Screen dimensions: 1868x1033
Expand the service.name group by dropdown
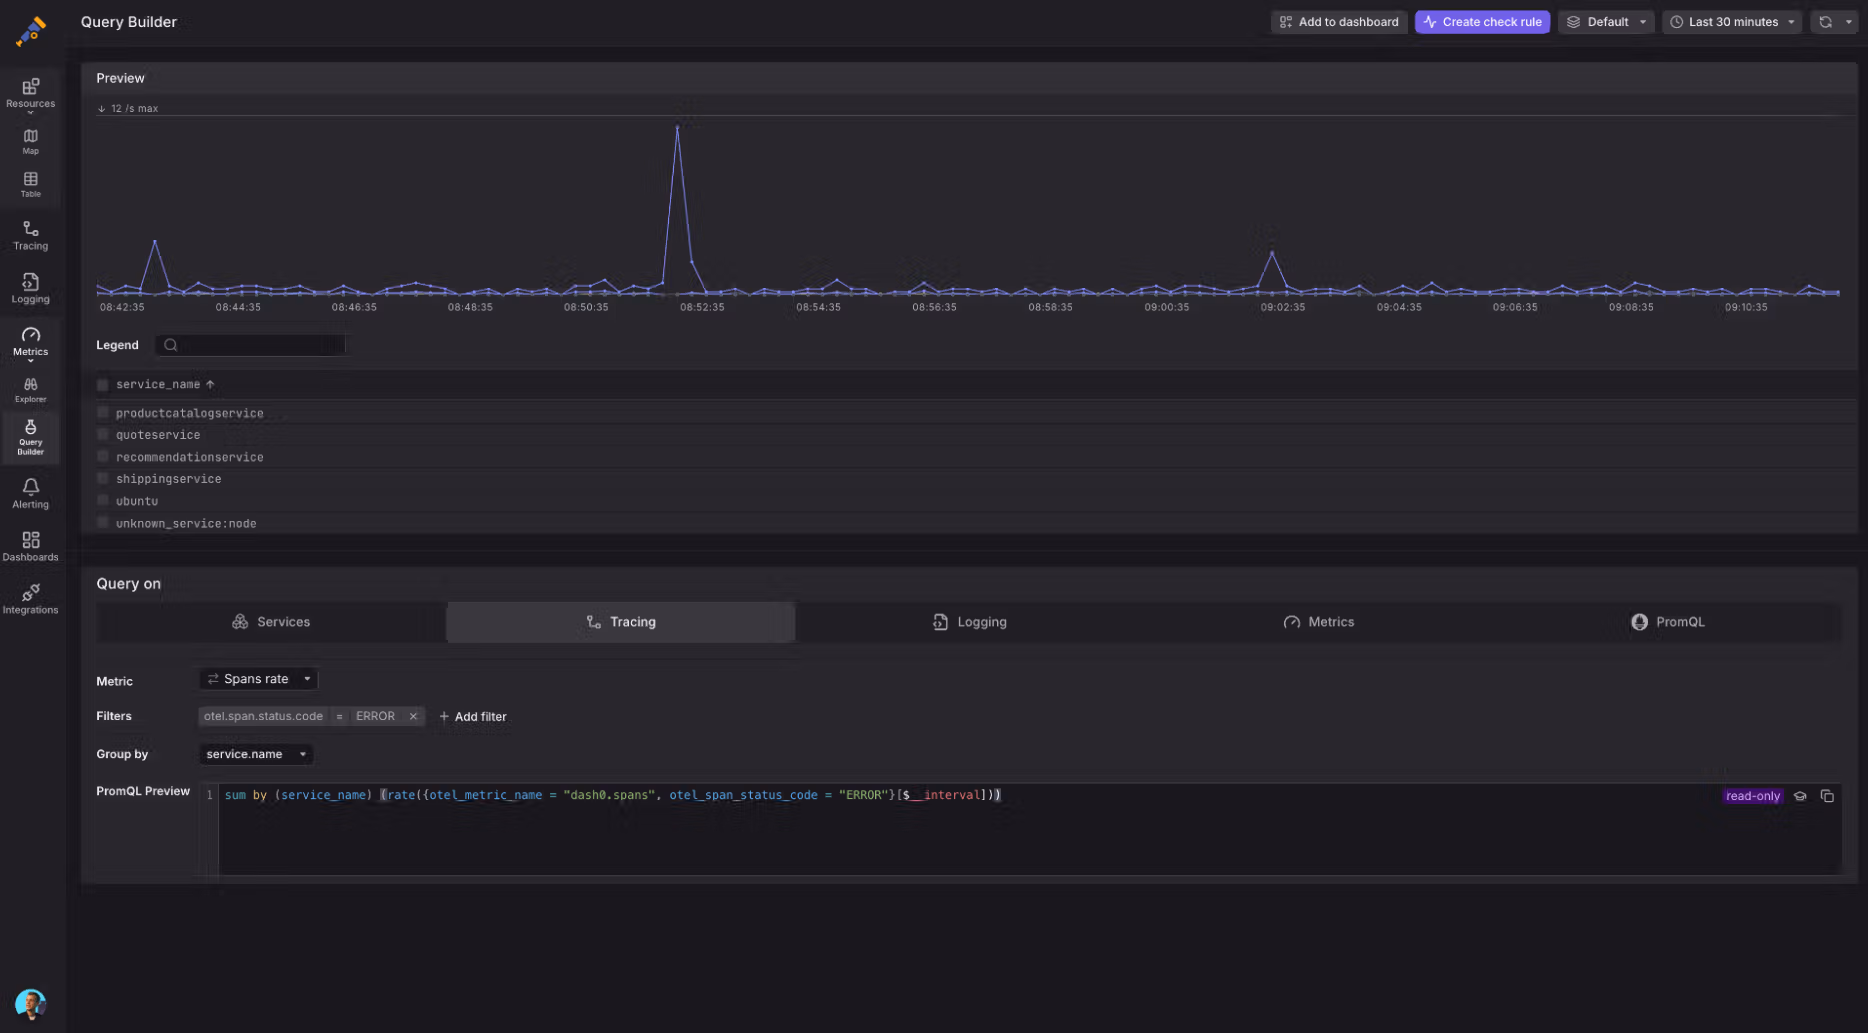256,754
